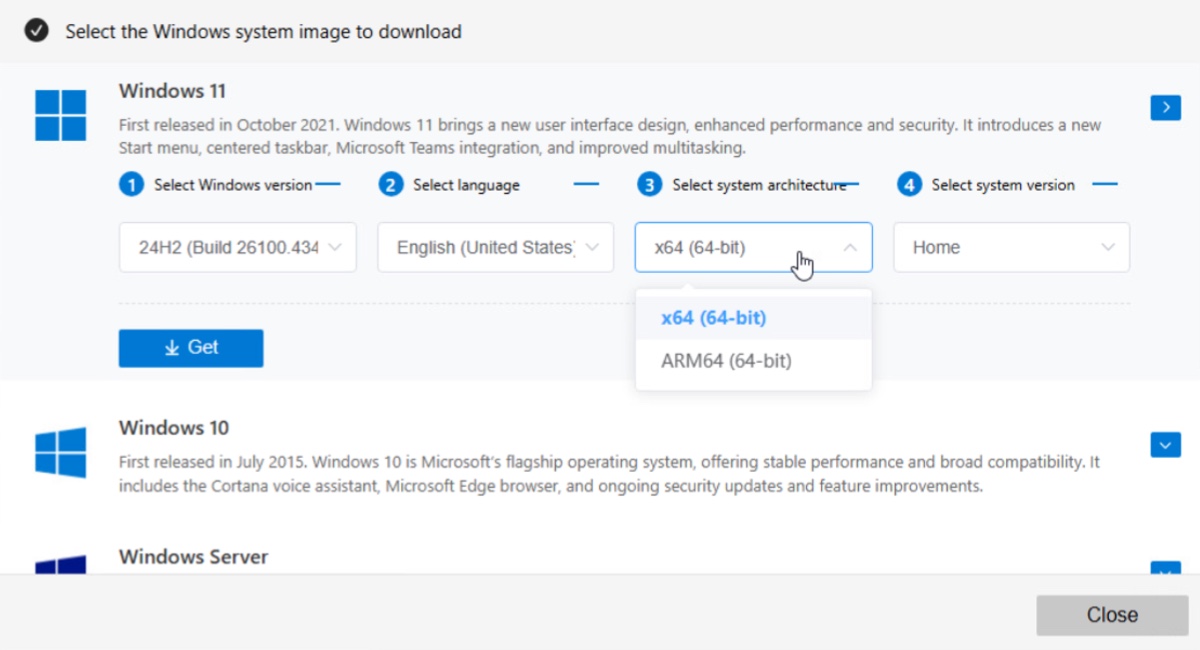Click step badge 4 'Select system version'
1200x650 pixels.
coord(908,184)
